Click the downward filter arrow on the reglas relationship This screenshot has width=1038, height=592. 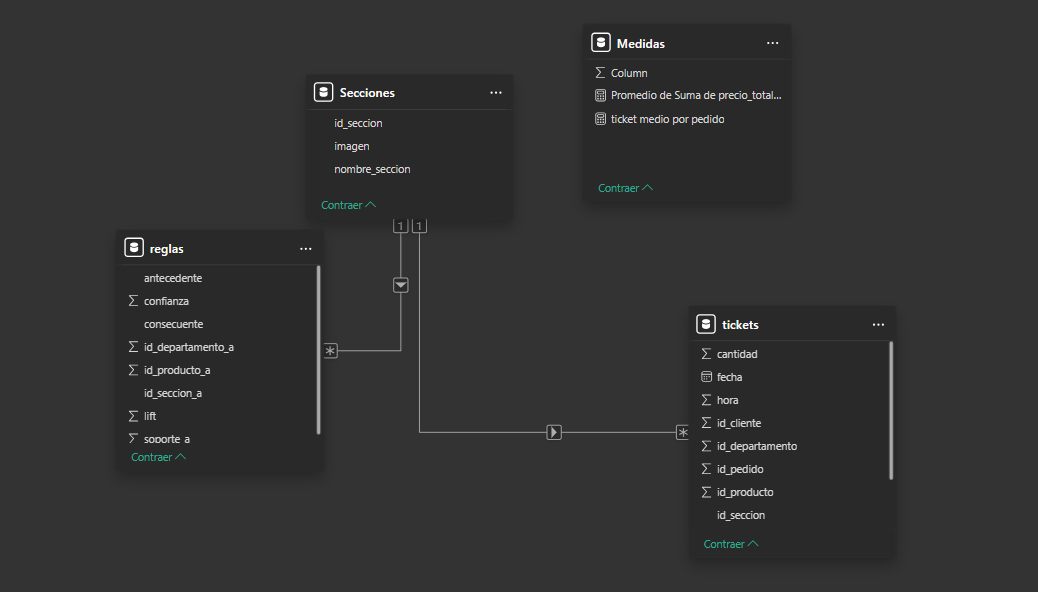pyautogui.click(x=401, y=285)
